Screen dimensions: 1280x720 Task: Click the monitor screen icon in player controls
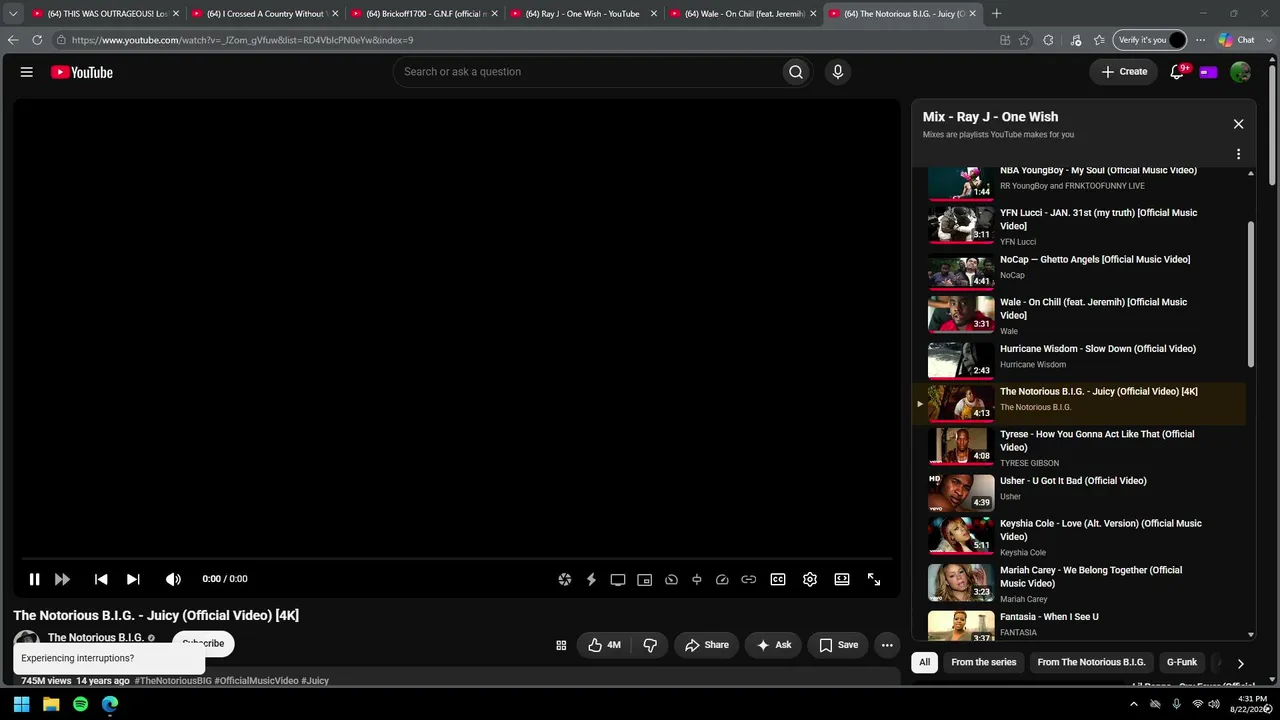[x=618, y=580]
